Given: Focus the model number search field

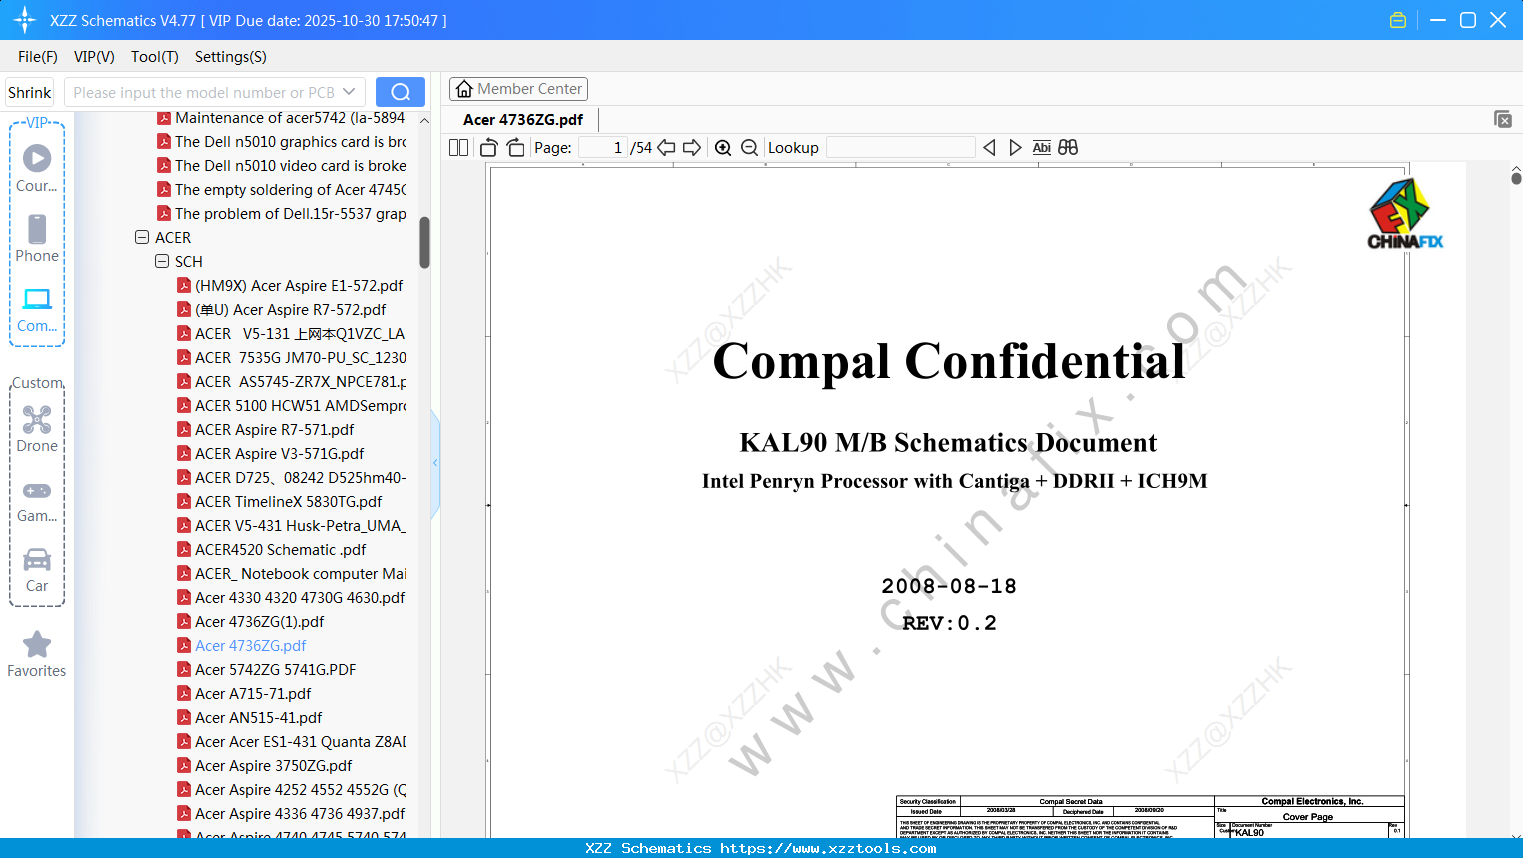Looking at the screenshot, I should (x=204, y=92).
